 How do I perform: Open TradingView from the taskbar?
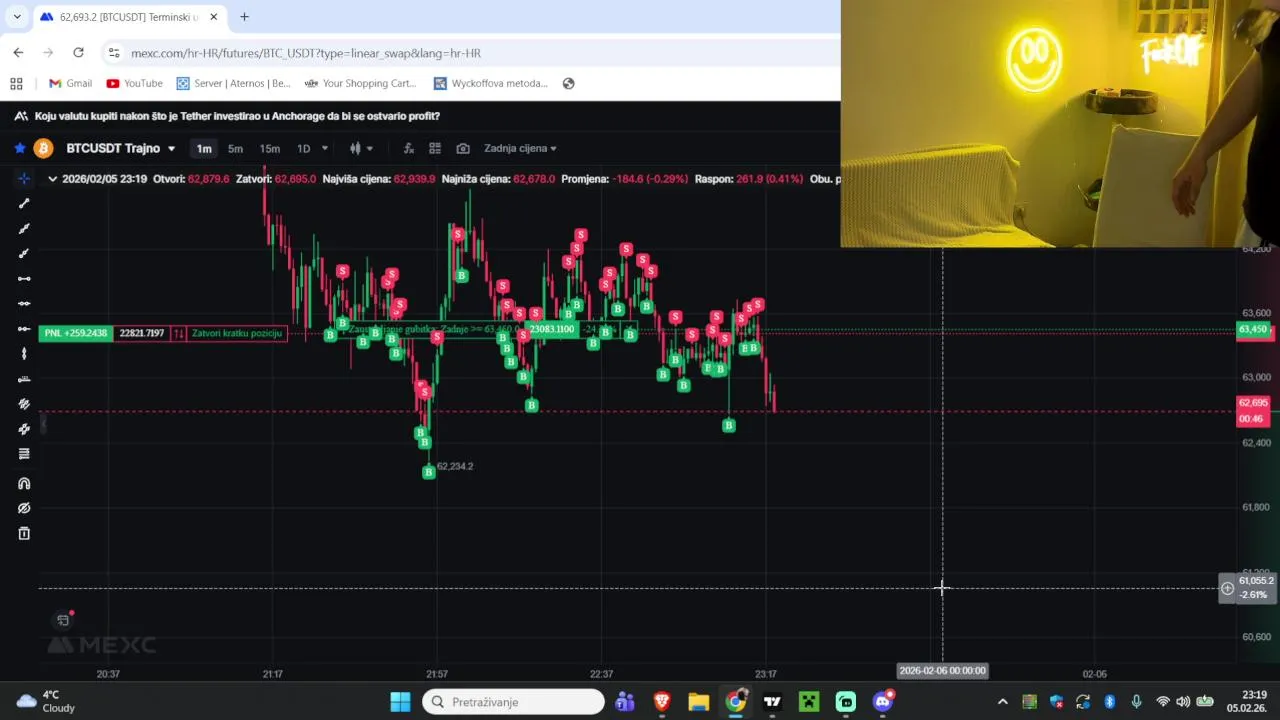[x=772, y=702]
